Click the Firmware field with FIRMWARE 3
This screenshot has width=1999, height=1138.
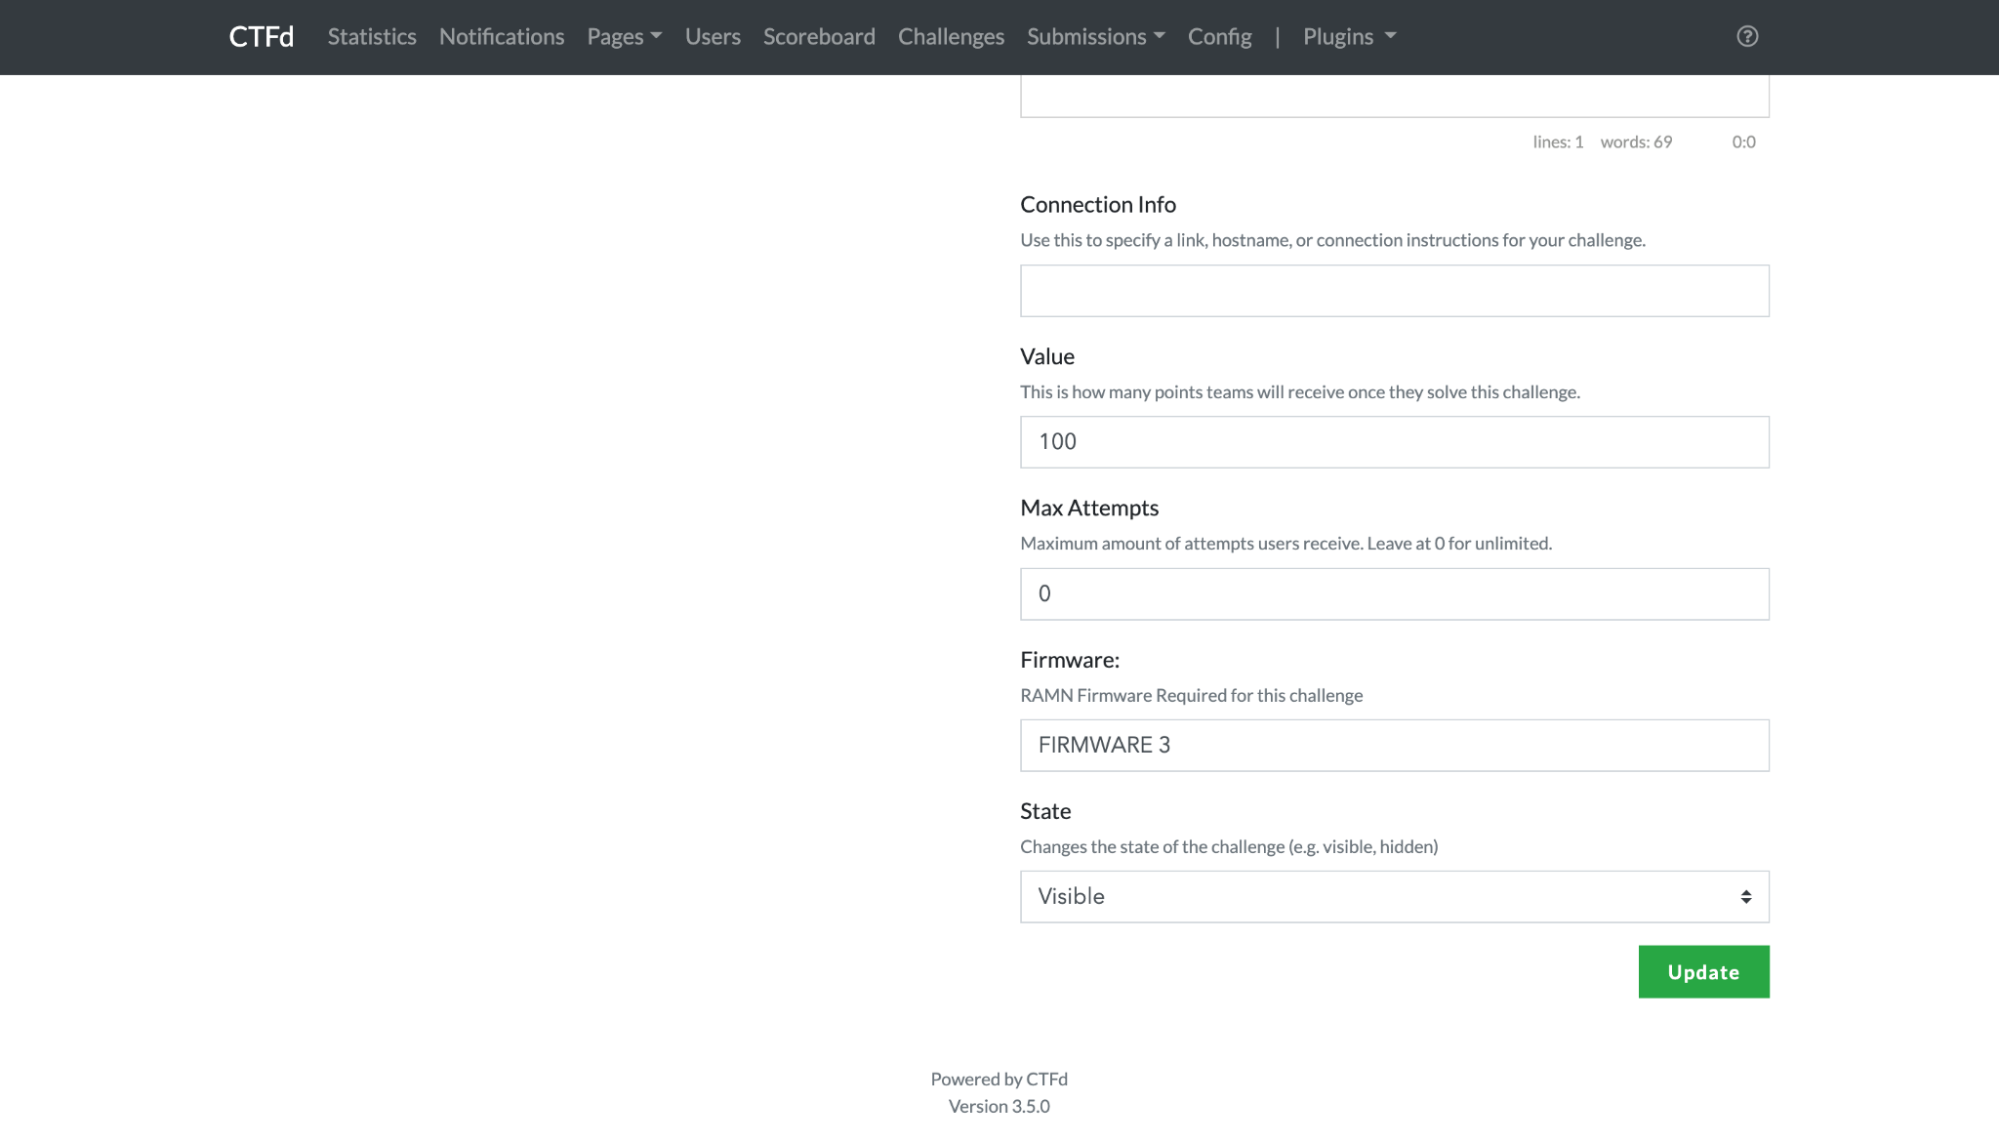[1393, 745]
